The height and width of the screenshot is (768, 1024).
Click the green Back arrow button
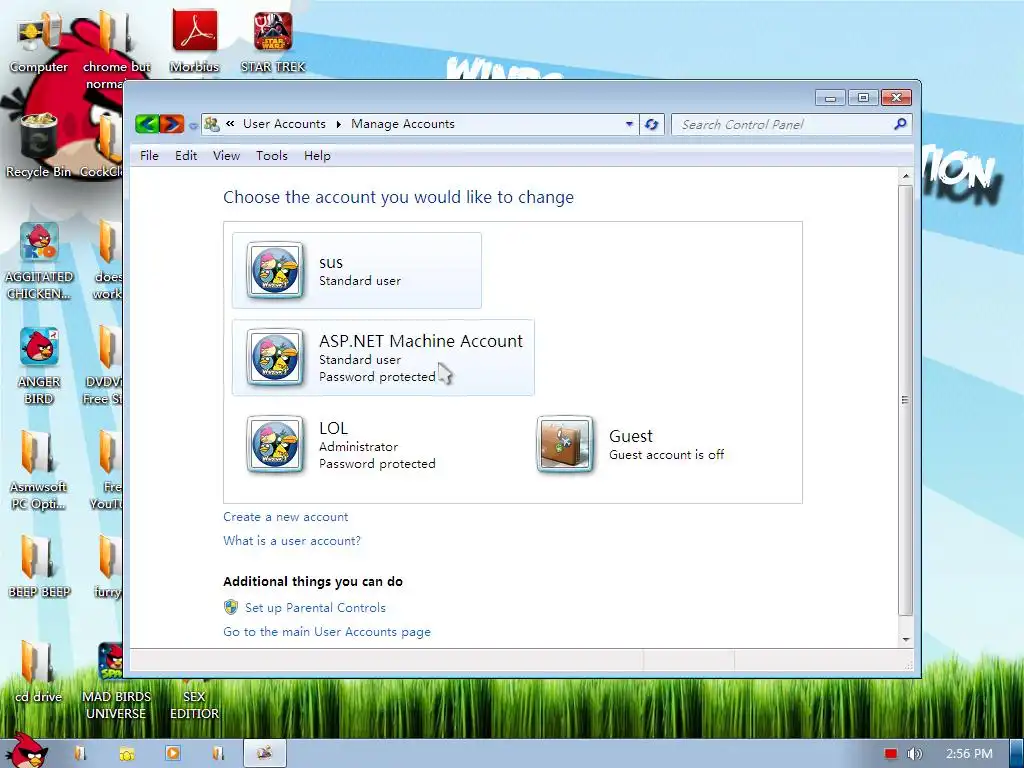coord(148,123)
